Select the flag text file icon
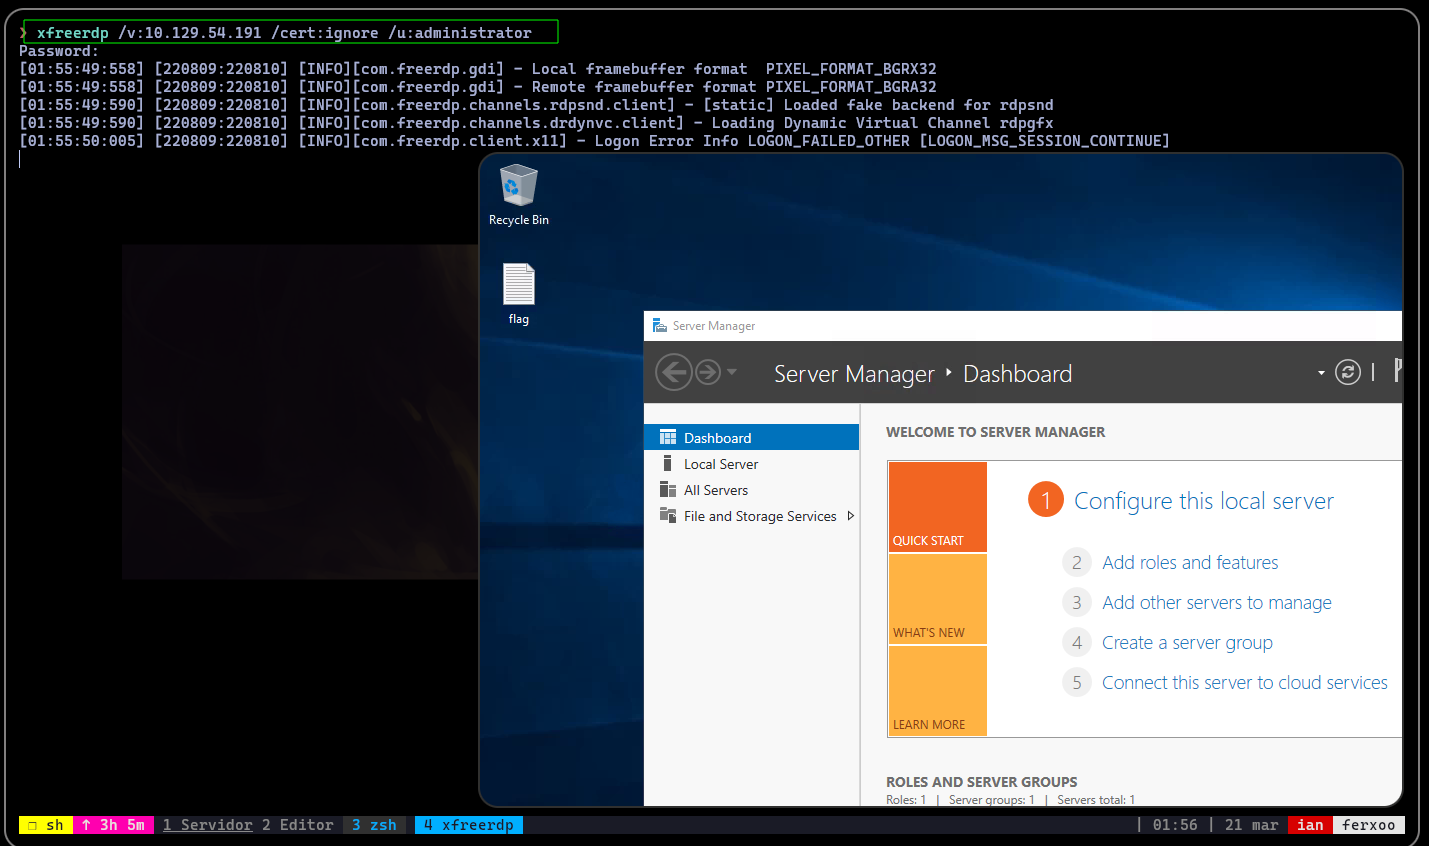This screenshot has height=846, width=1429. 518,294
